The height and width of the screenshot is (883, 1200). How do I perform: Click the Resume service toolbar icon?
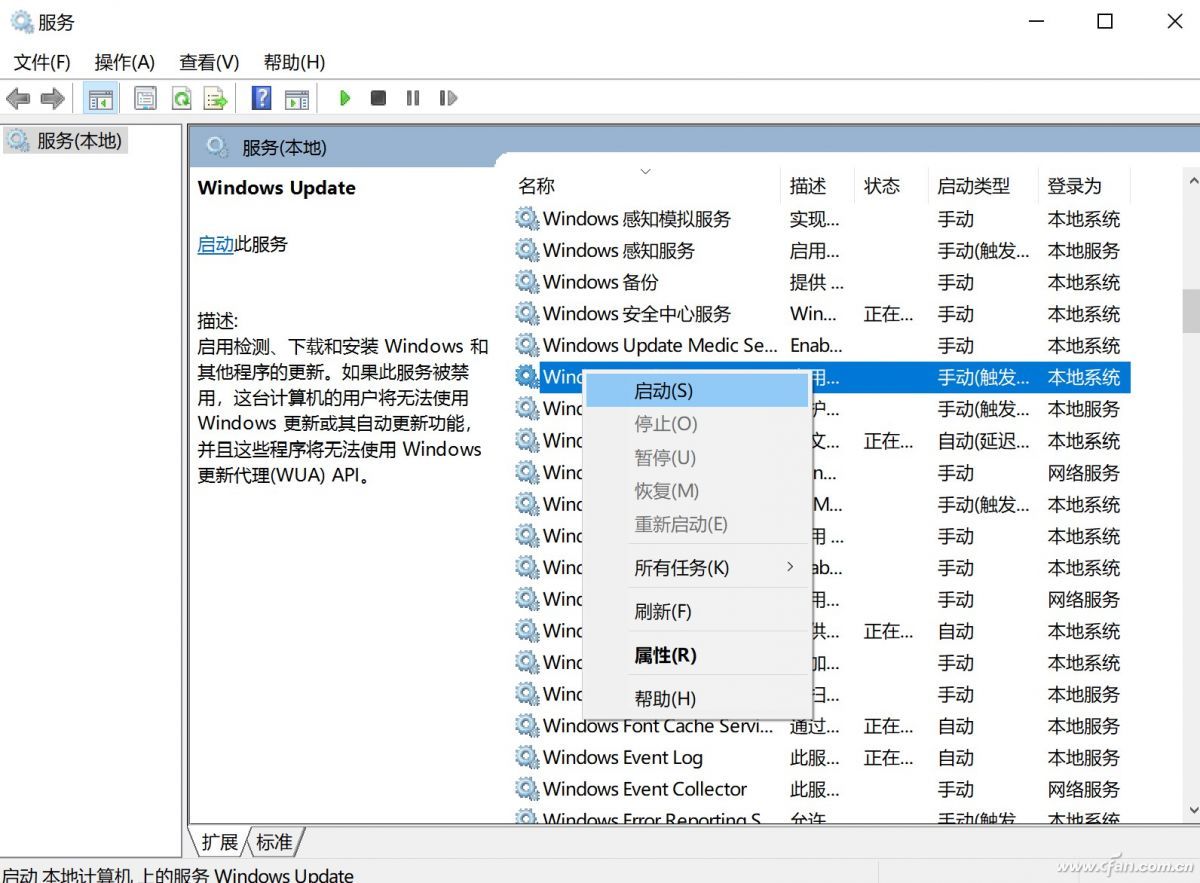[447, 97]
